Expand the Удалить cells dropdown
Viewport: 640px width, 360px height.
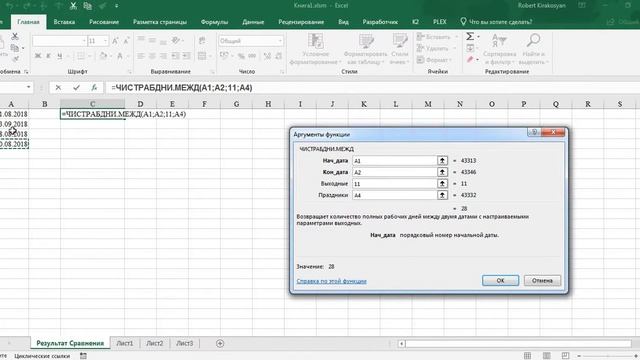(454, 48)
